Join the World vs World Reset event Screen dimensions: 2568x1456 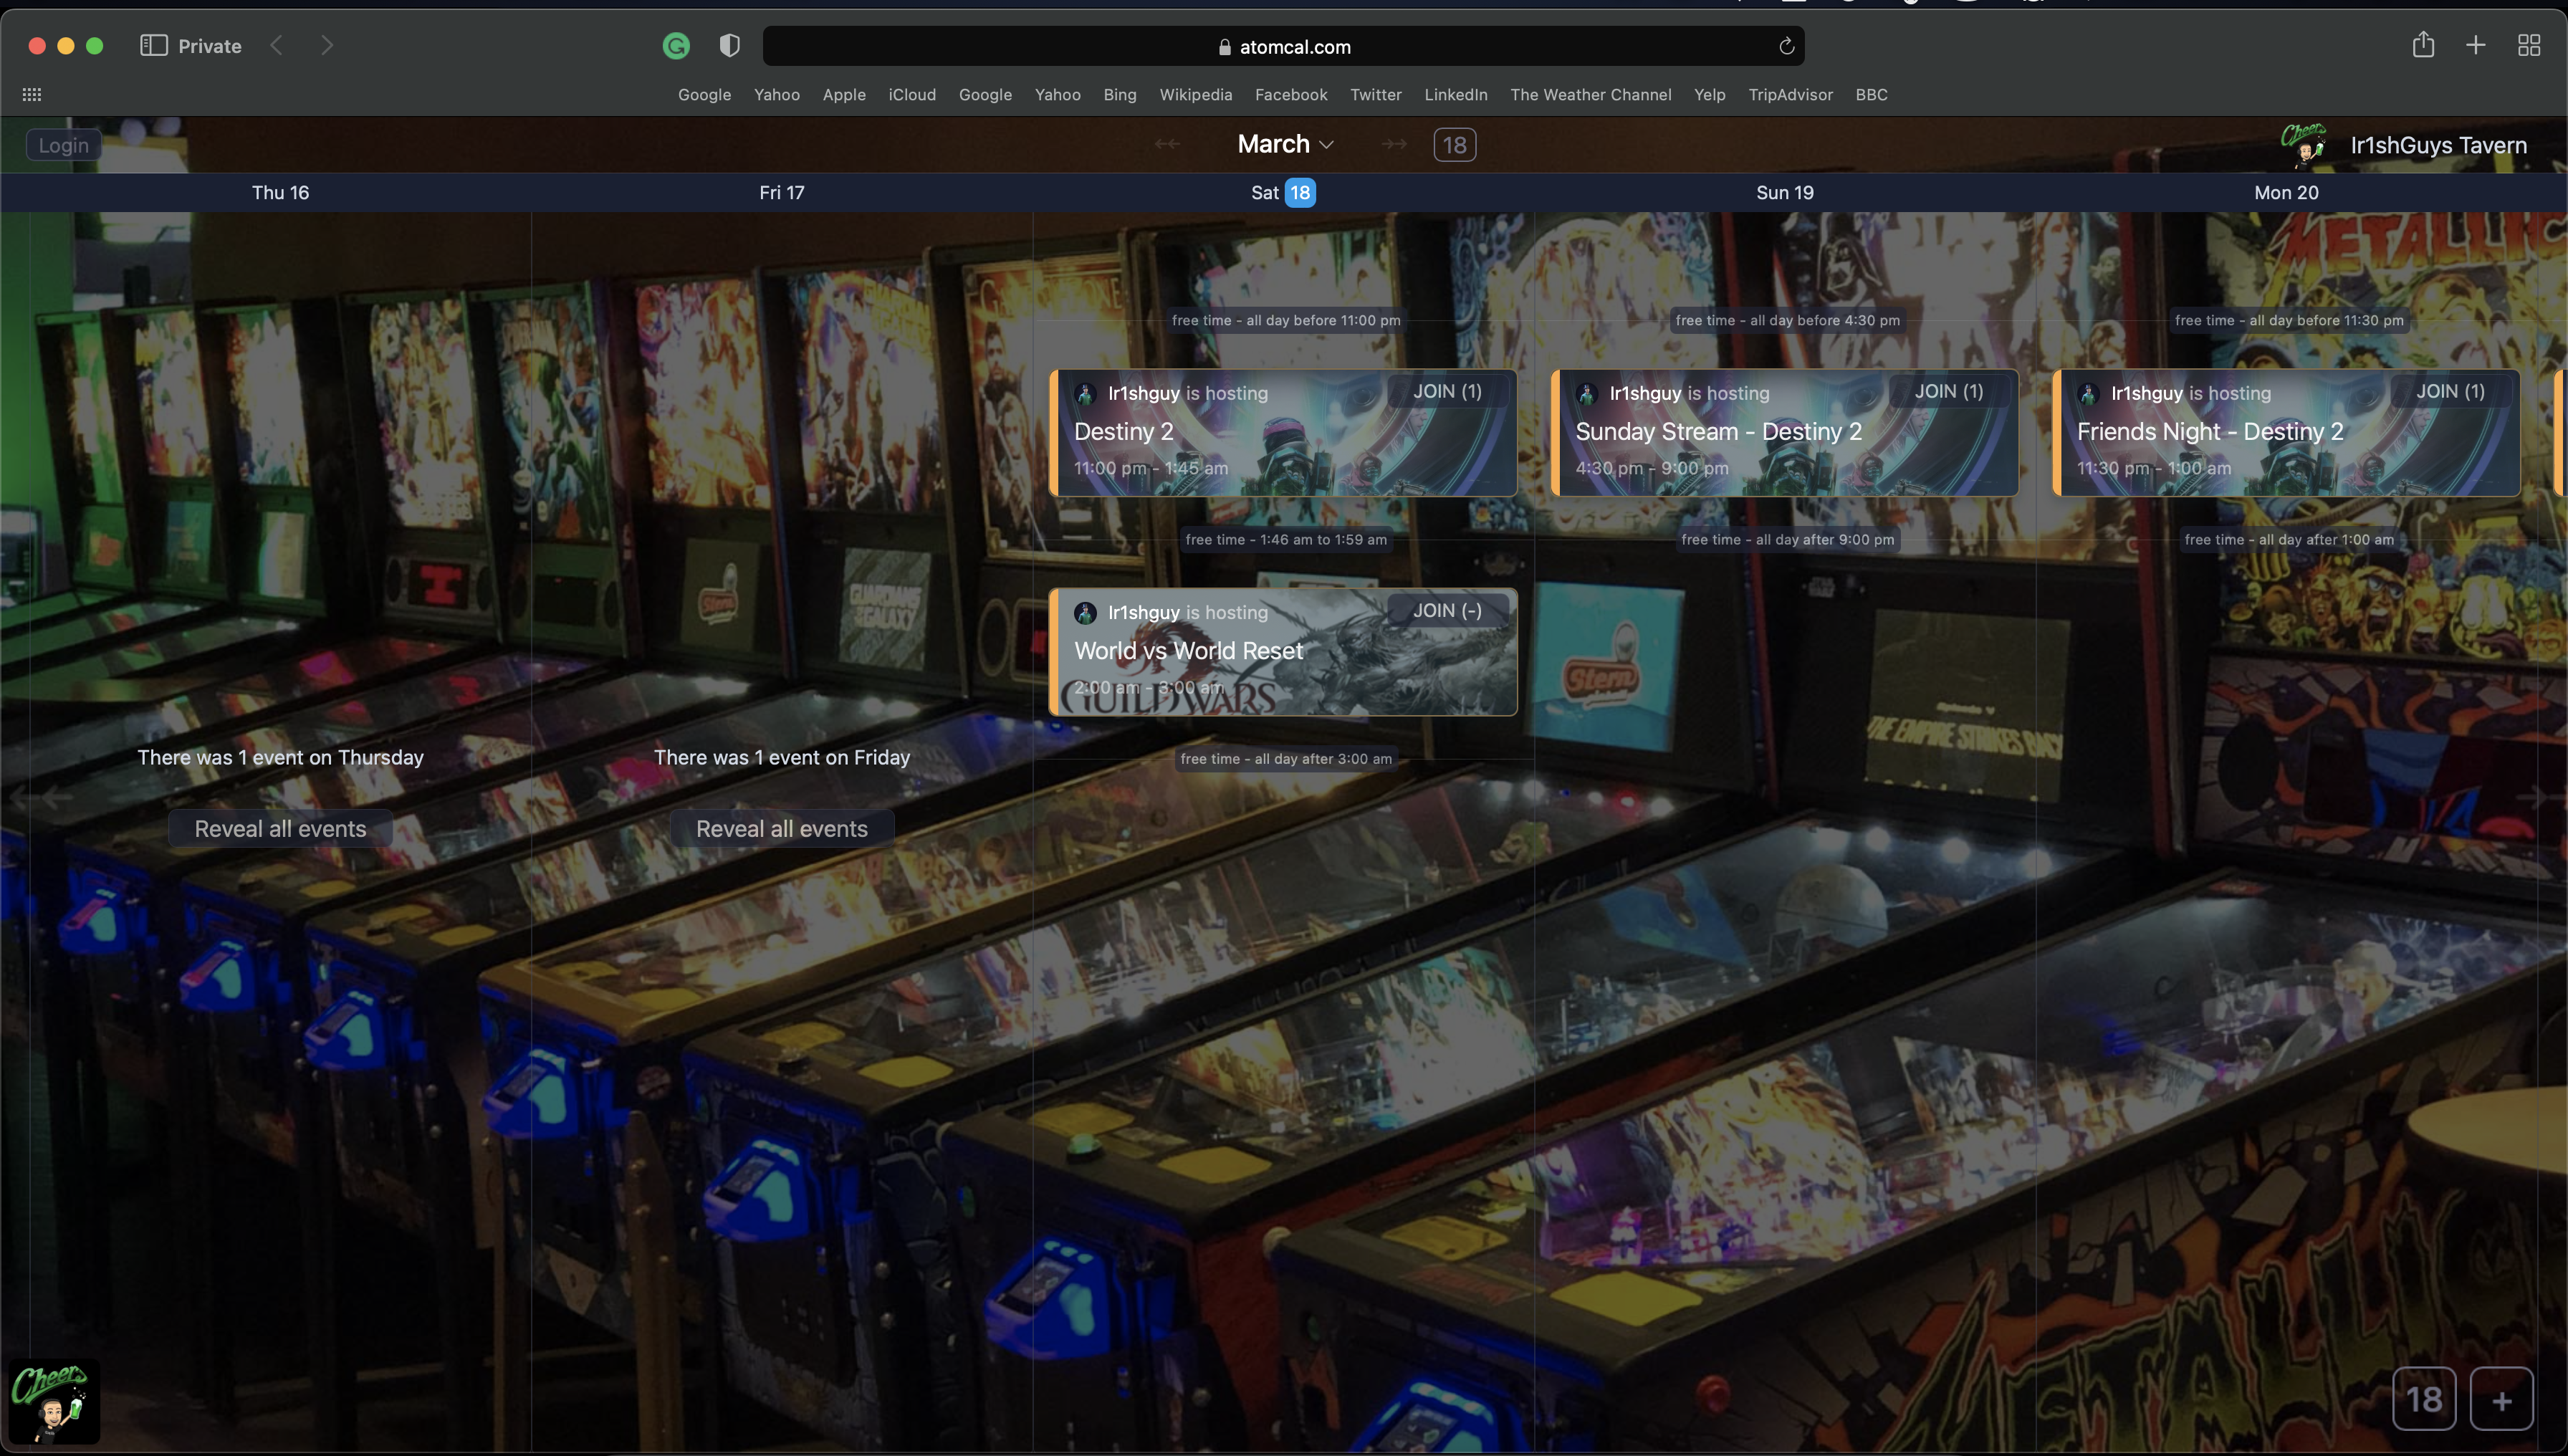[1447, 610]
